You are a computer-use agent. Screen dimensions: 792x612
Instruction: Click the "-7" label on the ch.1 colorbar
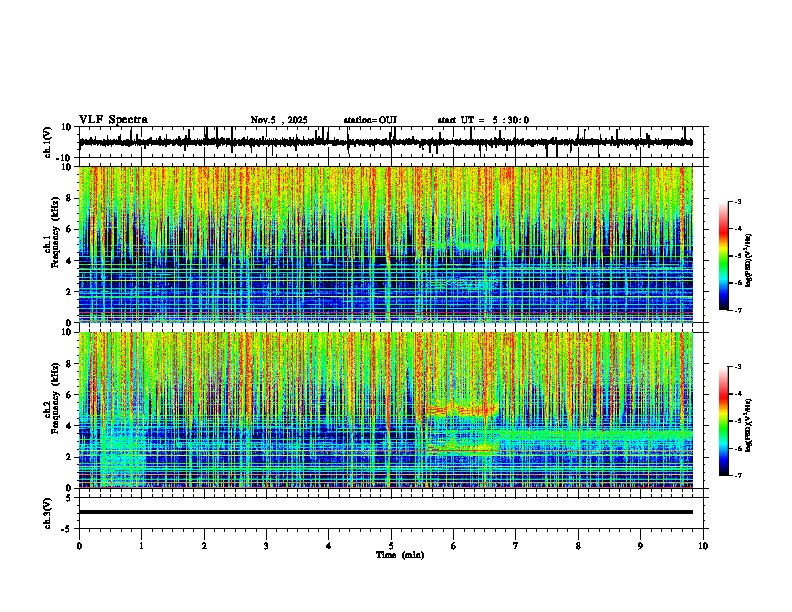(x=738, y=310)
